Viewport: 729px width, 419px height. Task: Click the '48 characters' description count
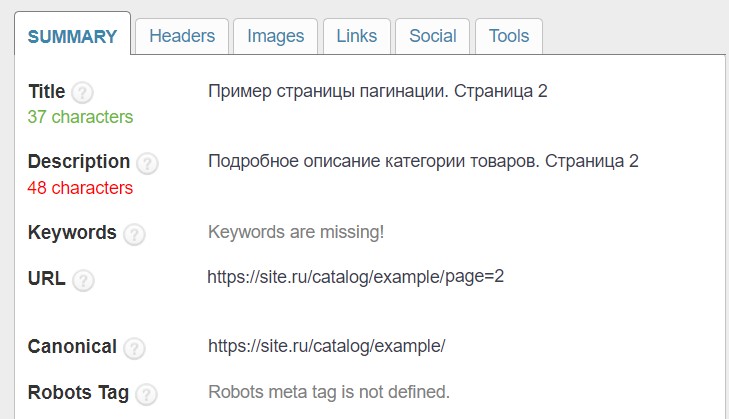pyautogui.click(x=80, y=188)
